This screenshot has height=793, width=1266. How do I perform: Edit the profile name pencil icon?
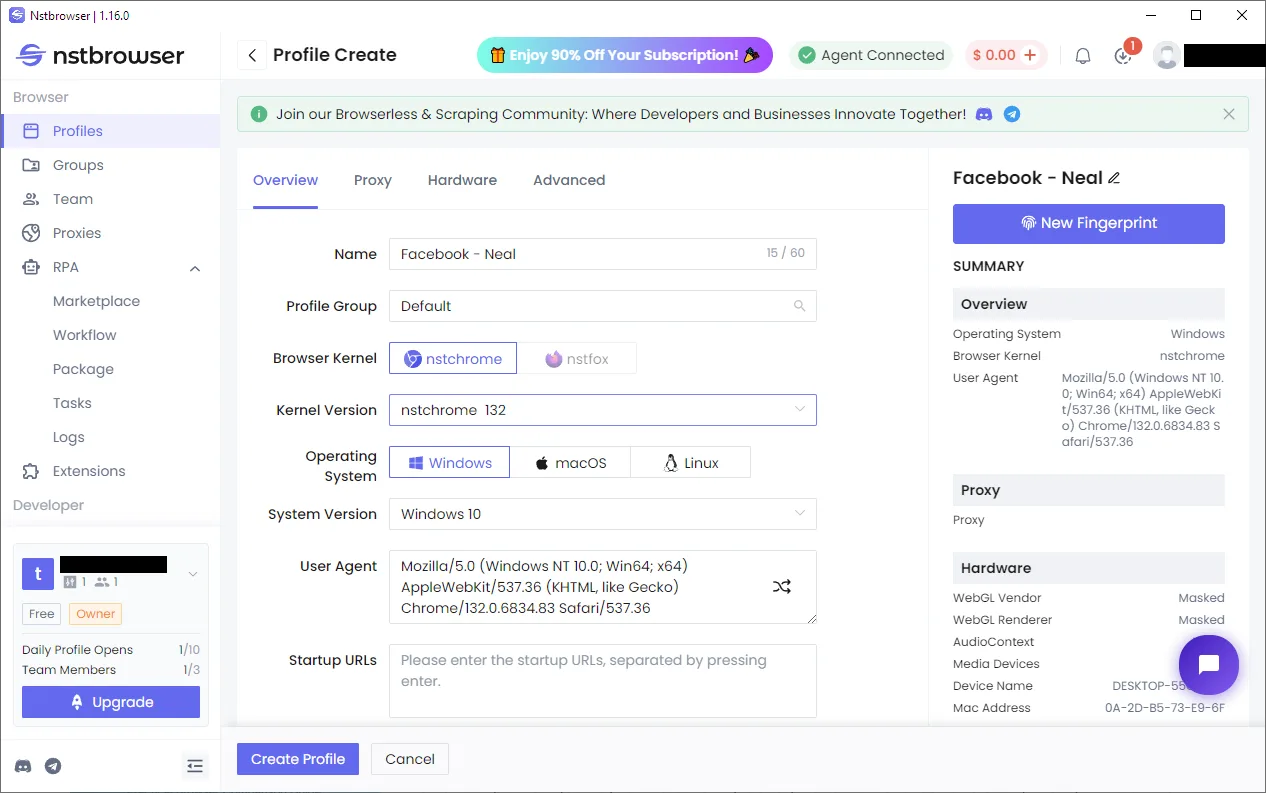click(1114, 178)
